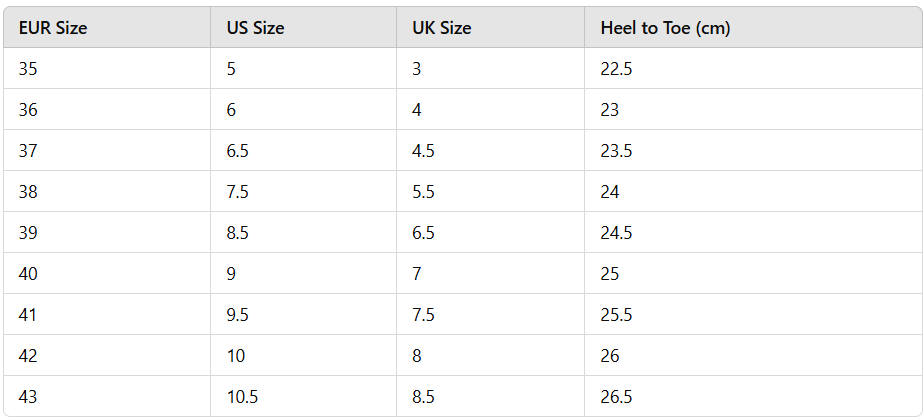Select the EUR size 35 cell

click(x=28, y=69)
